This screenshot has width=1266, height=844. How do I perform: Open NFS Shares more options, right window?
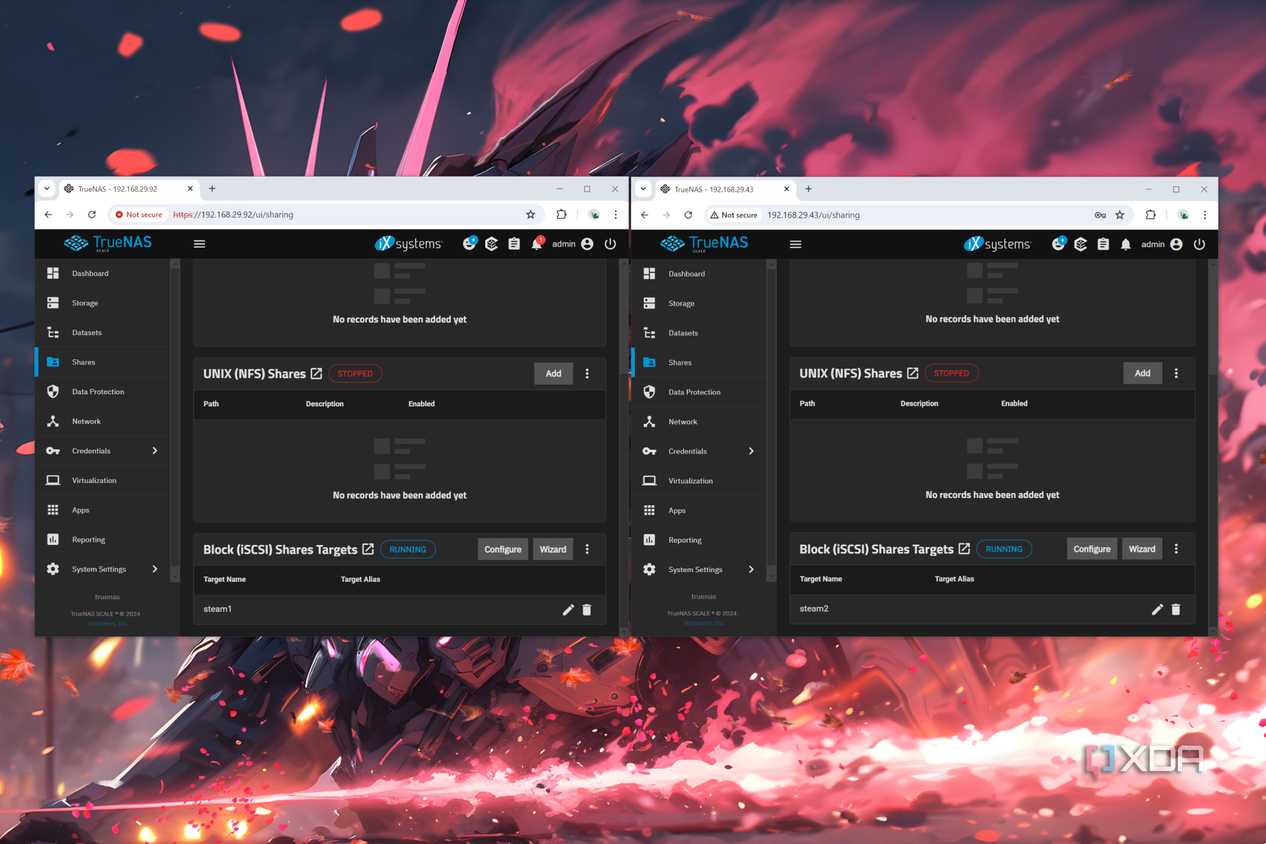click(1176, 373)
